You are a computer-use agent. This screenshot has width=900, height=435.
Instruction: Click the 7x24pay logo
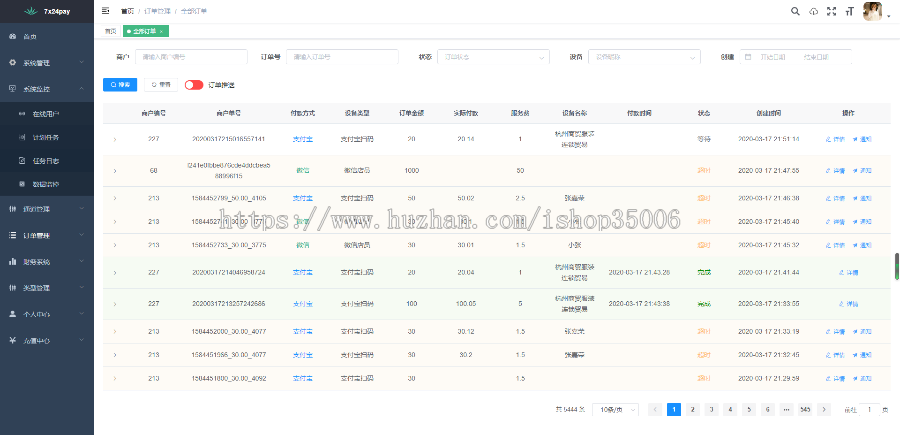[x=46, y=11]
